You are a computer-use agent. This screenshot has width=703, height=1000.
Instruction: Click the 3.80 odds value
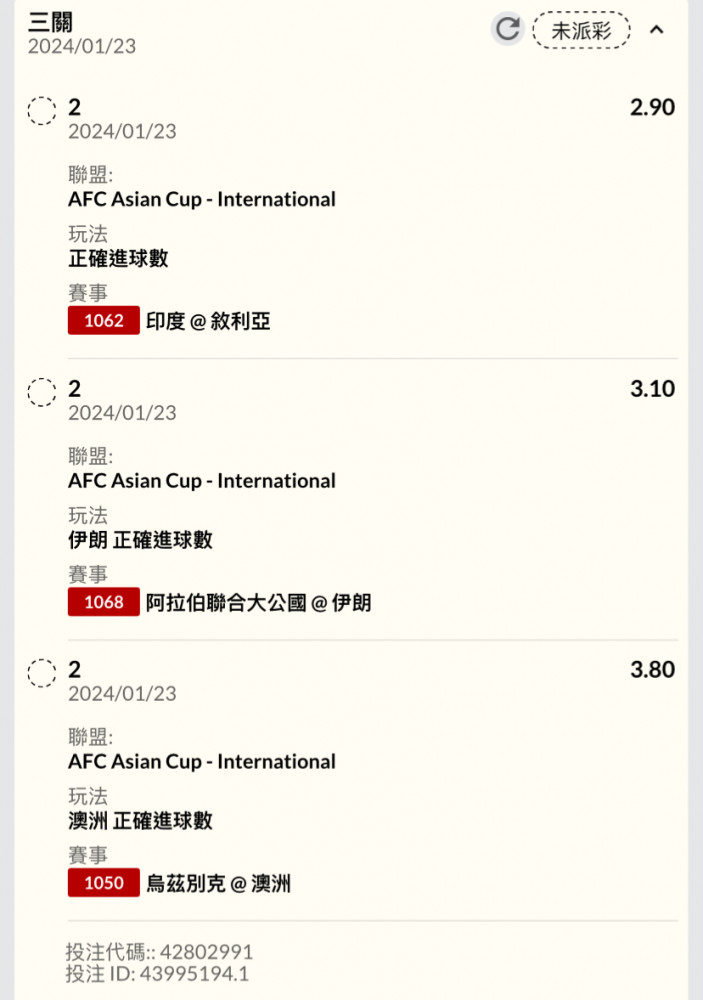pos(652,670)
